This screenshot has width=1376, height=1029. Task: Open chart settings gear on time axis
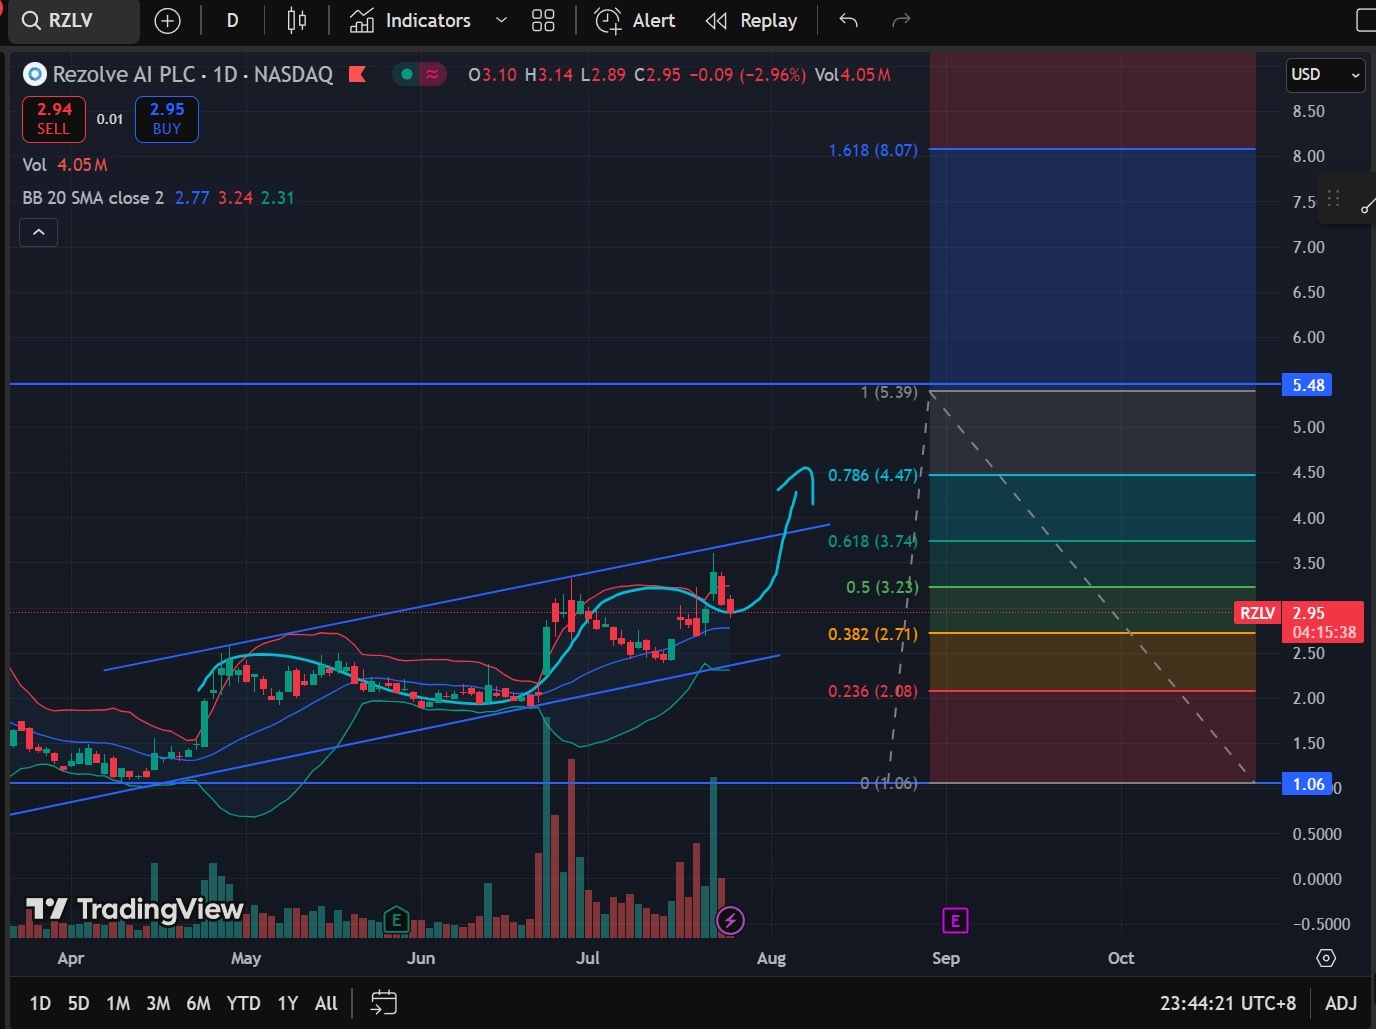click(1326, 958)
